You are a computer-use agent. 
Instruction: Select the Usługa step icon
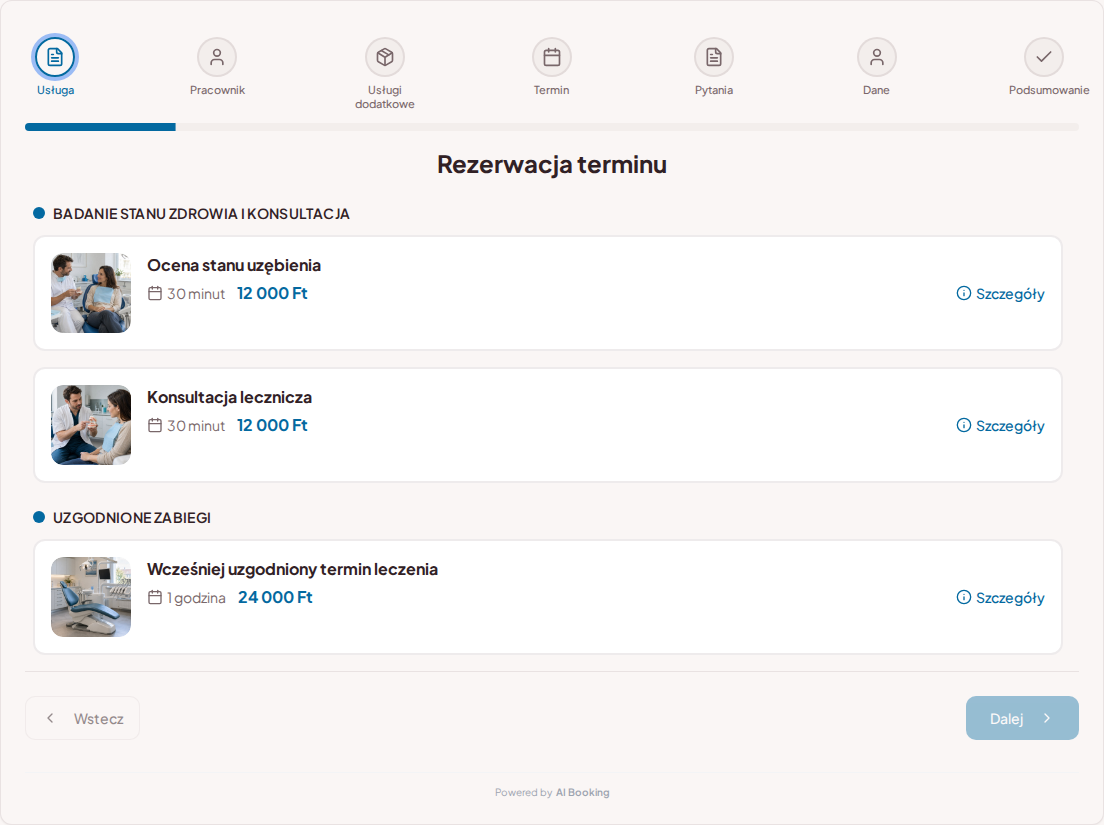(55, 57)
